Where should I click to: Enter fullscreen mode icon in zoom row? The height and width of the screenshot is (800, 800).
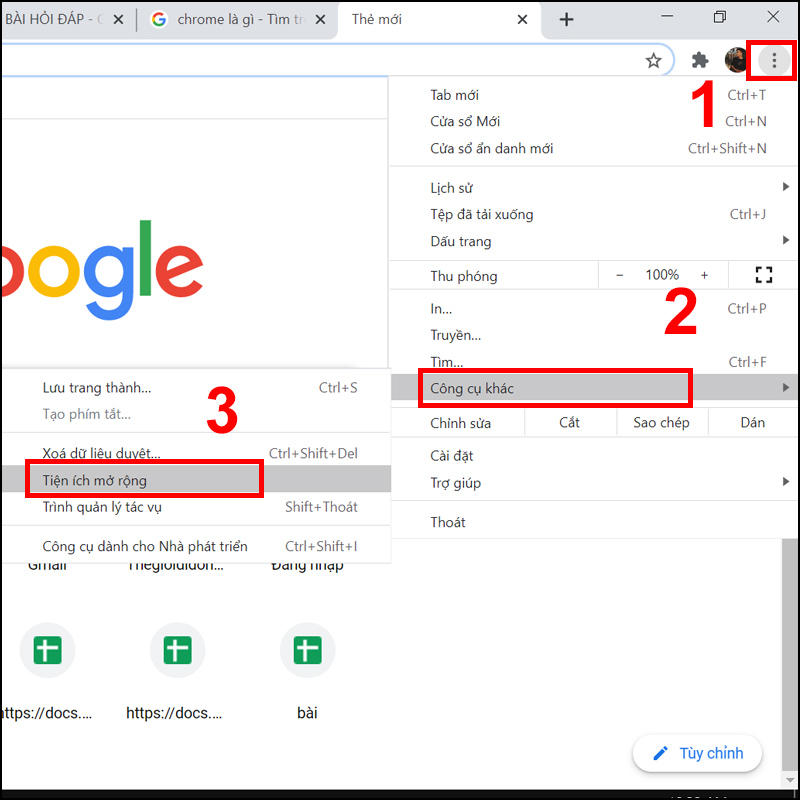763,275
